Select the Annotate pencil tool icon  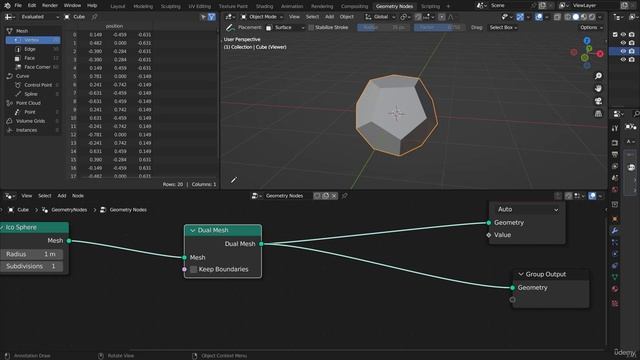(231, 28)
